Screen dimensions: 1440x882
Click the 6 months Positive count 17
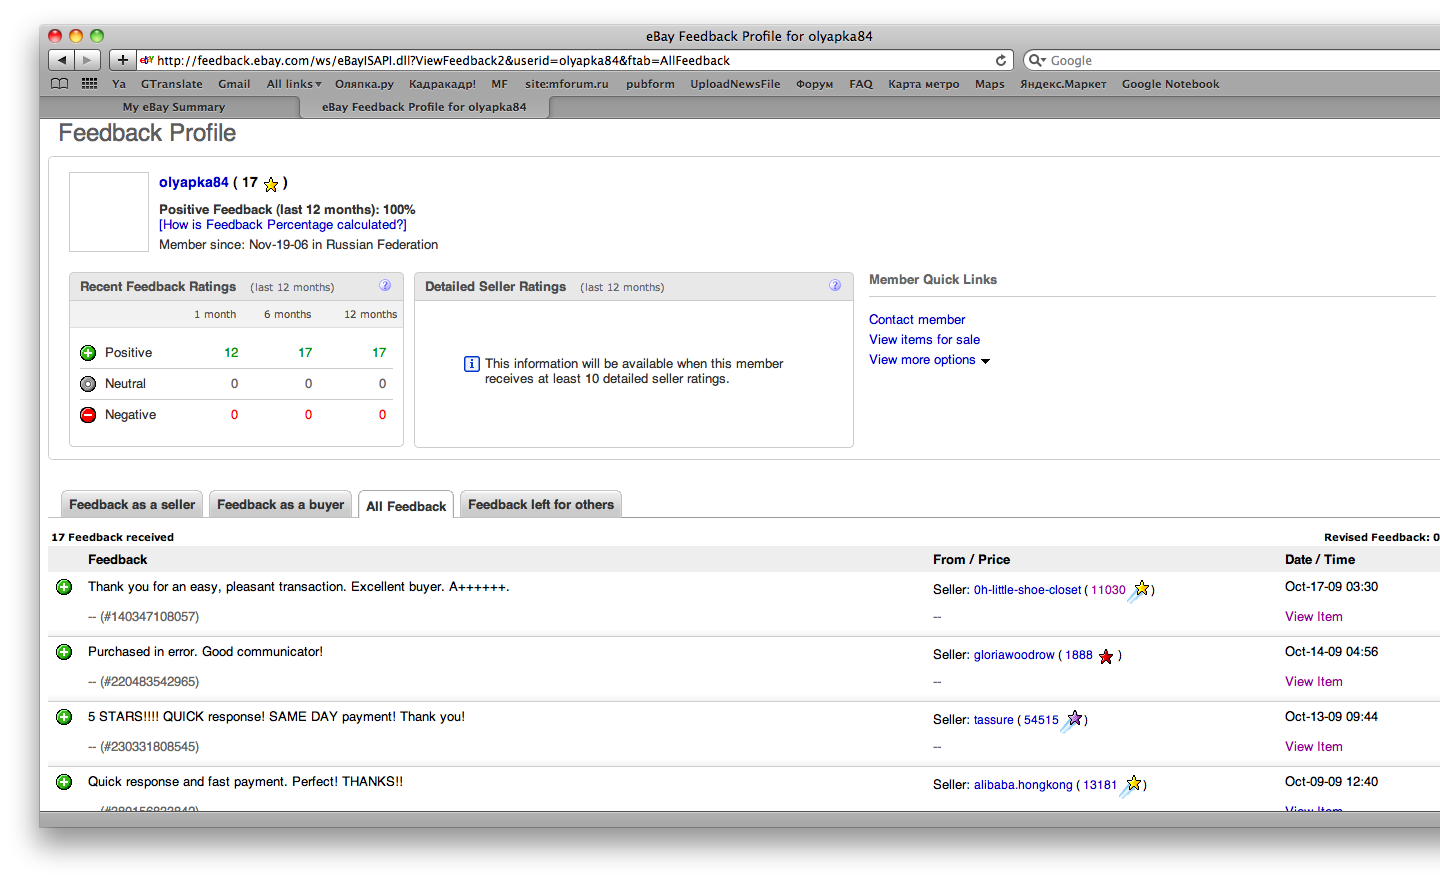[x=305, y=353]
